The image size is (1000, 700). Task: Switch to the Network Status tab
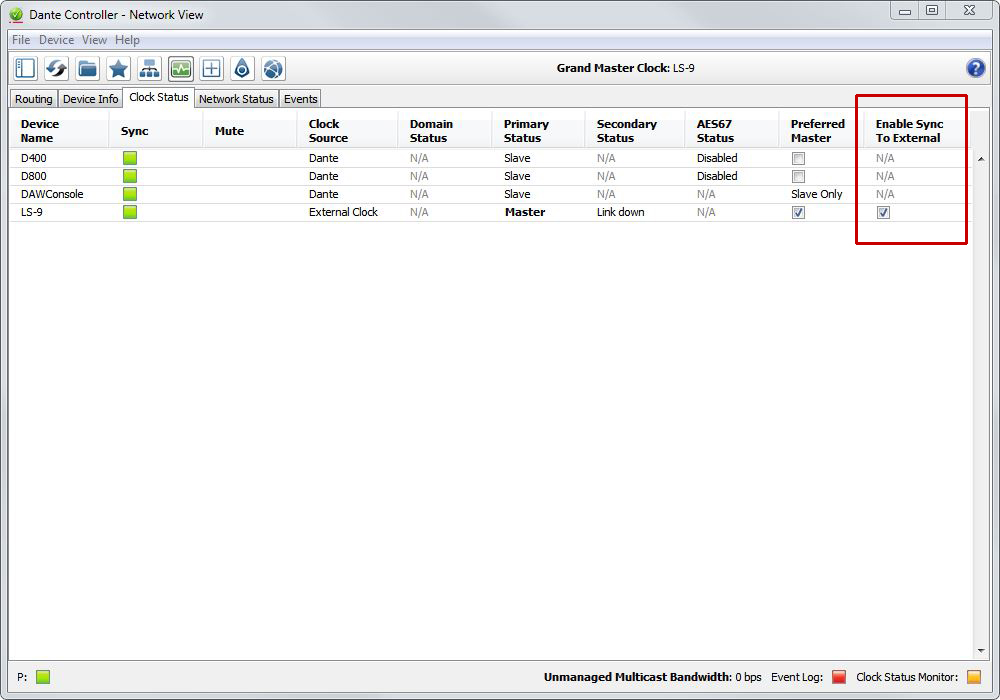click(236, 99)
